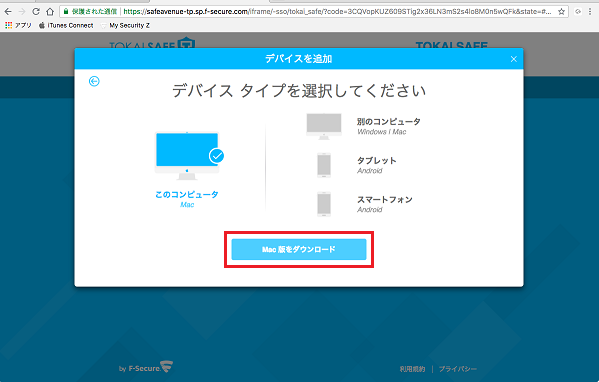Open the browser home page icon

click(x=50, y=12)
